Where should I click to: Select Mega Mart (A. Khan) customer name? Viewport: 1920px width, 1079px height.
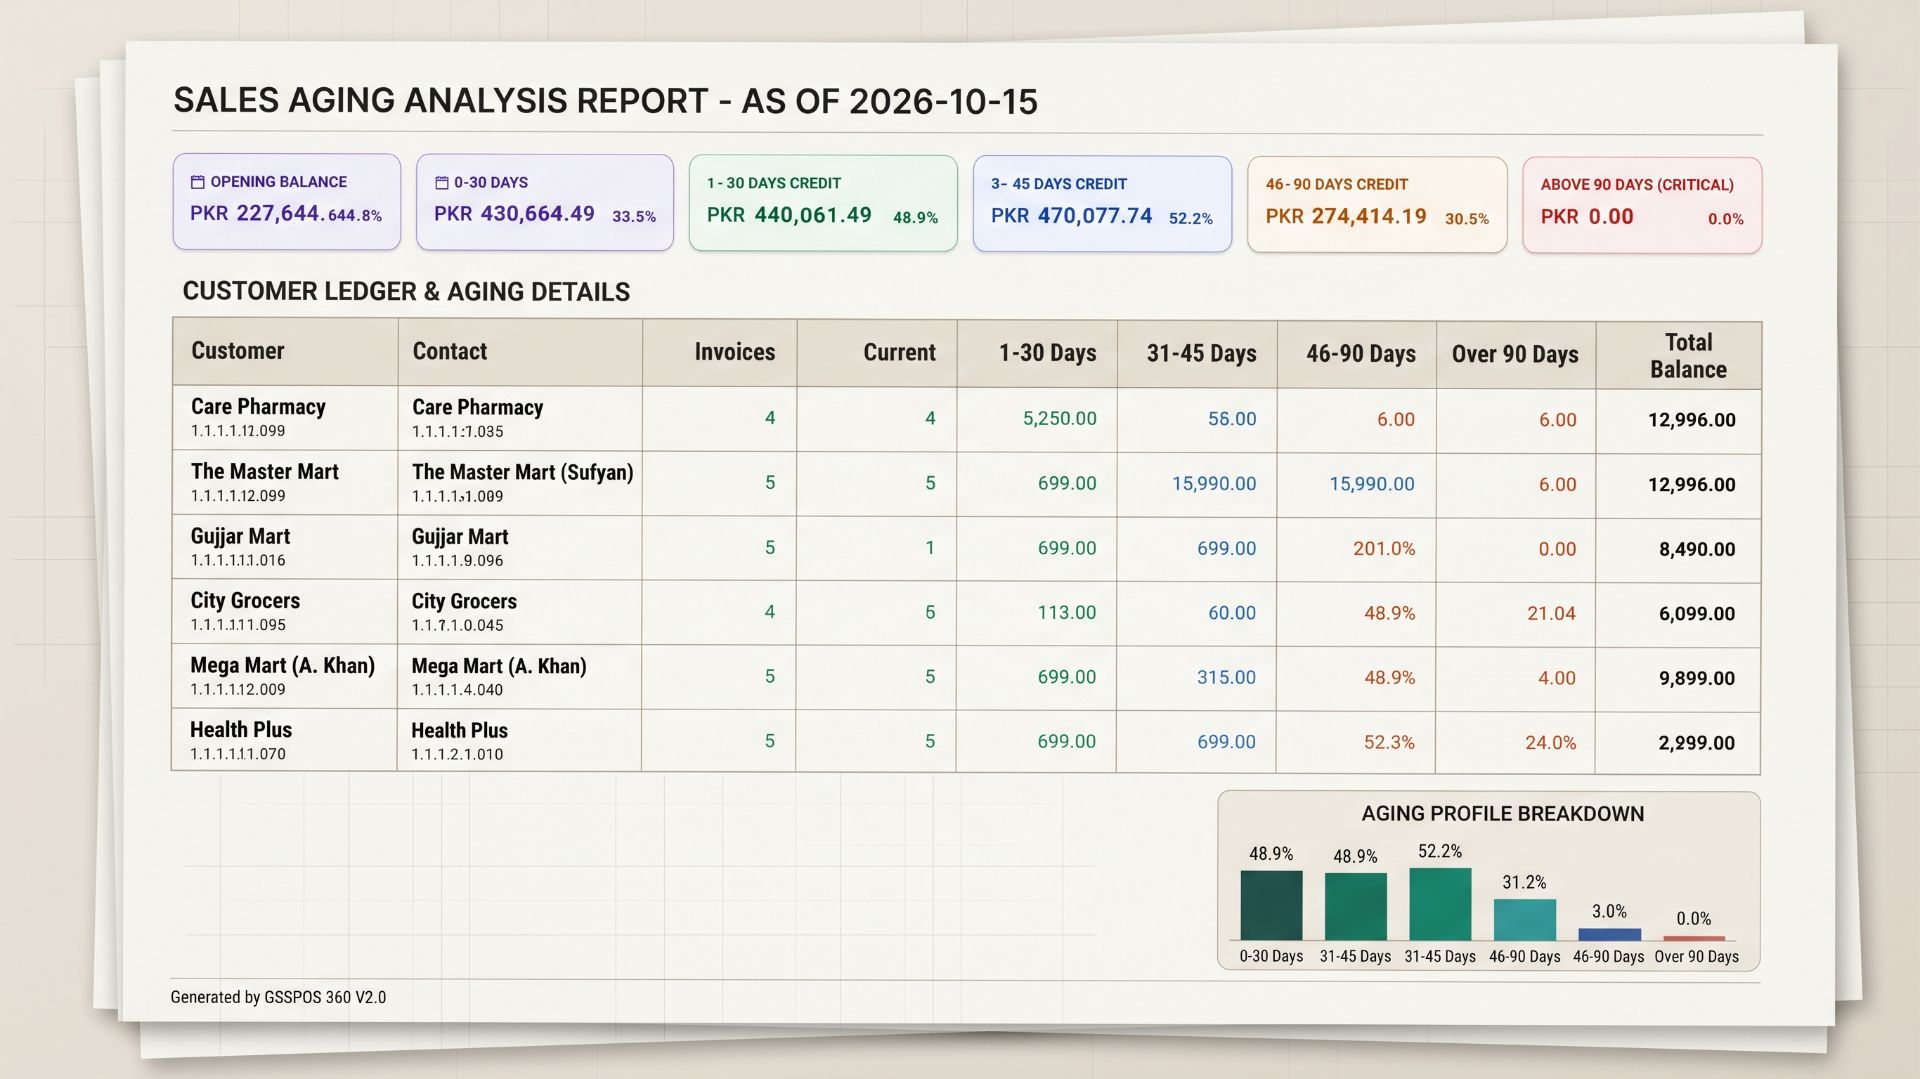[x=283, y=665]
